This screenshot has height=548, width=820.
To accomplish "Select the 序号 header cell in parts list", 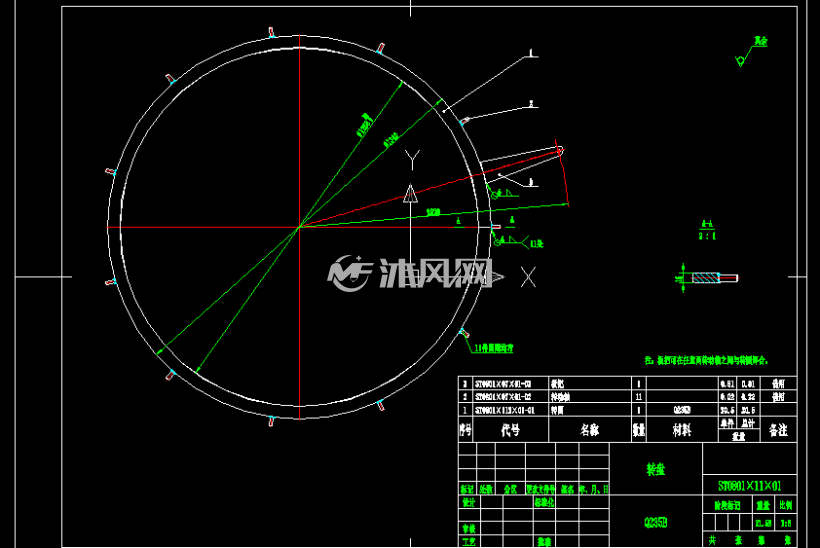I will point(465,430).
